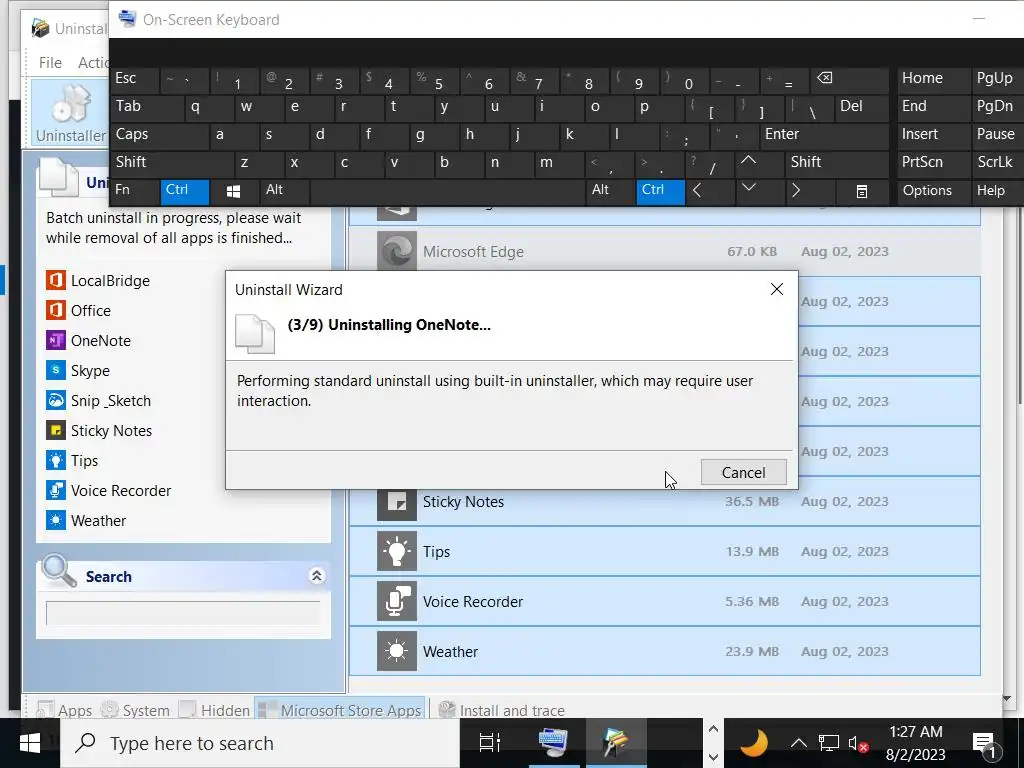1024x768 pixels.
Task: Open the notification center icon
Action: pyautogui.click(x=984, y=744)
